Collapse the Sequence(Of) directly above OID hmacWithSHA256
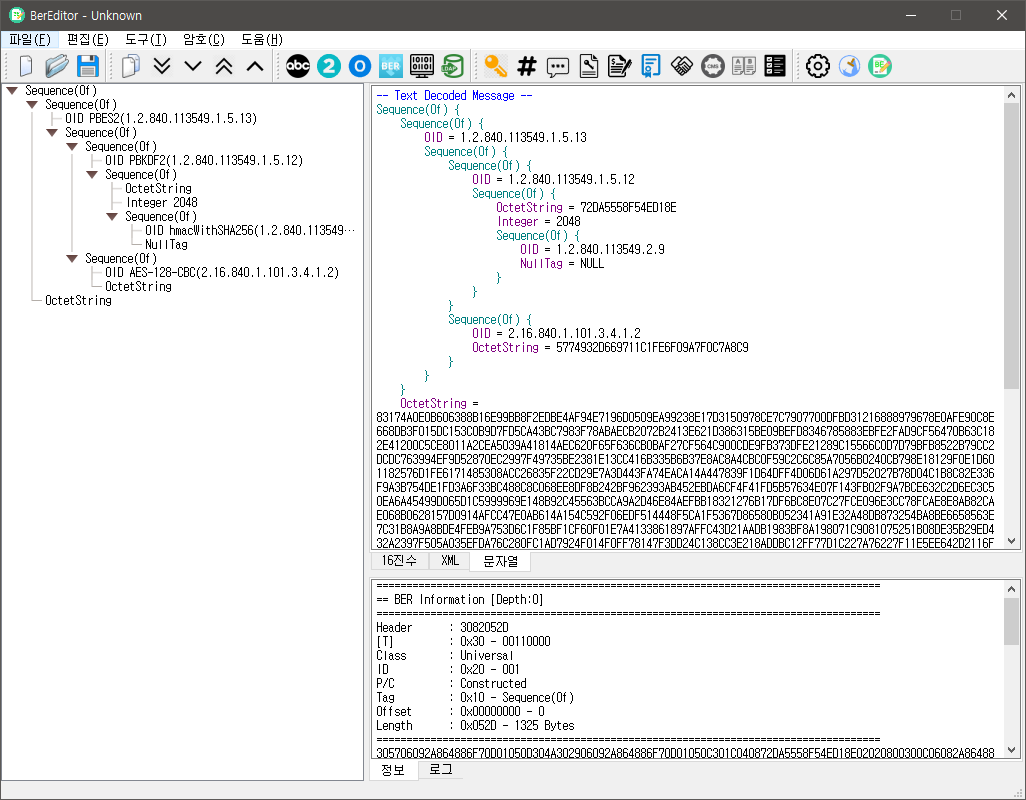This screenshot has height=800, width=1026. pos(112,217)
